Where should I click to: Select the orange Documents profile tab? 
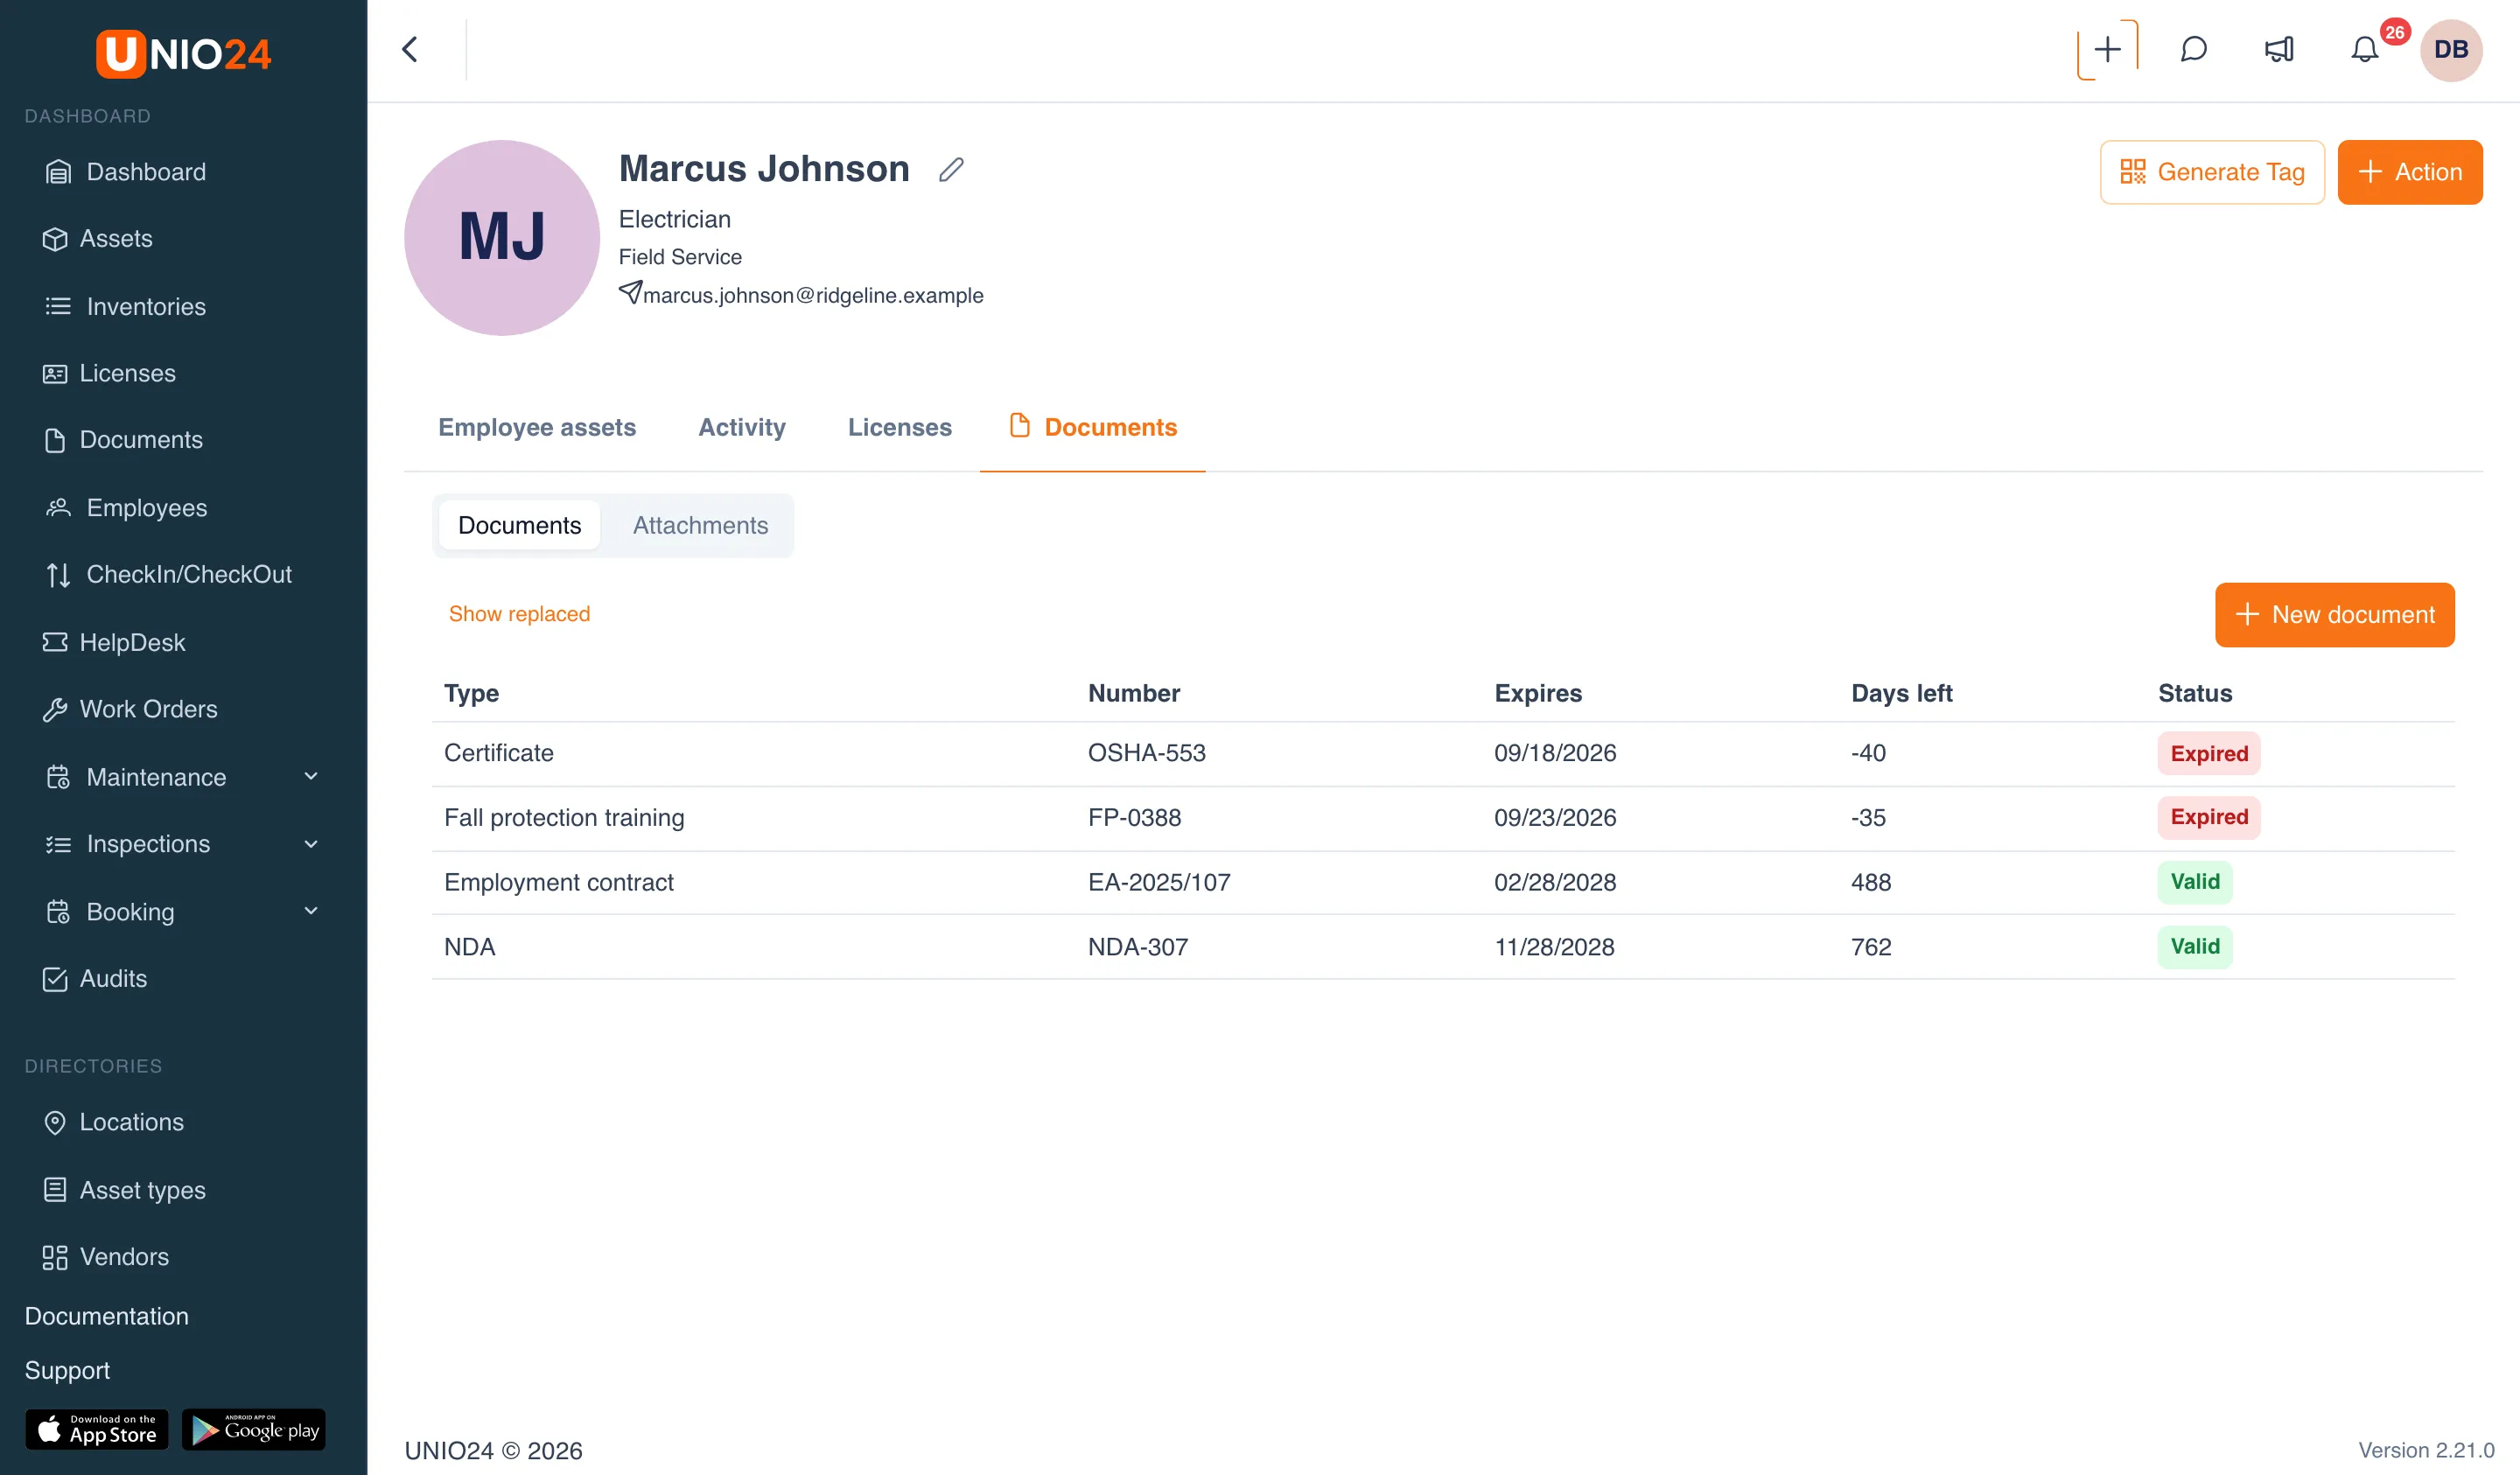pyautogui.click(x=1092, y=427)
